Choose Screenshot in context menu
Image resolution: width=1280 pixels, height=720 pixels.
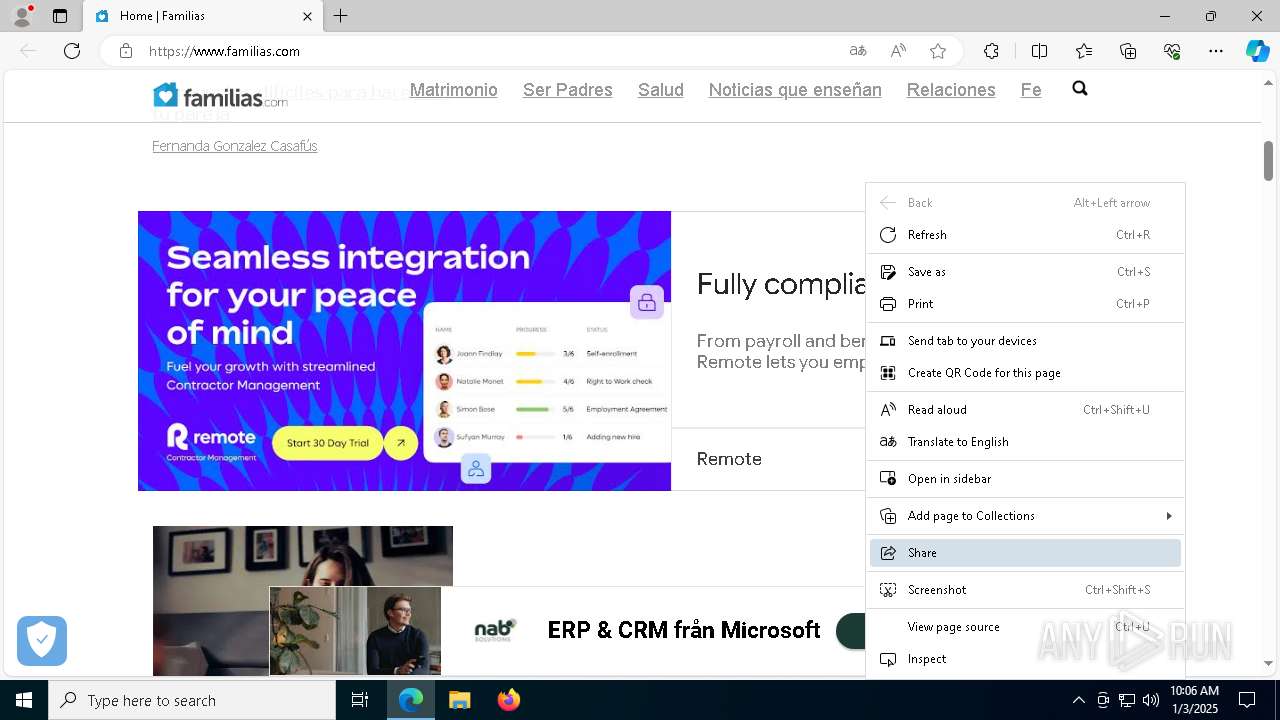(1025, 590)
